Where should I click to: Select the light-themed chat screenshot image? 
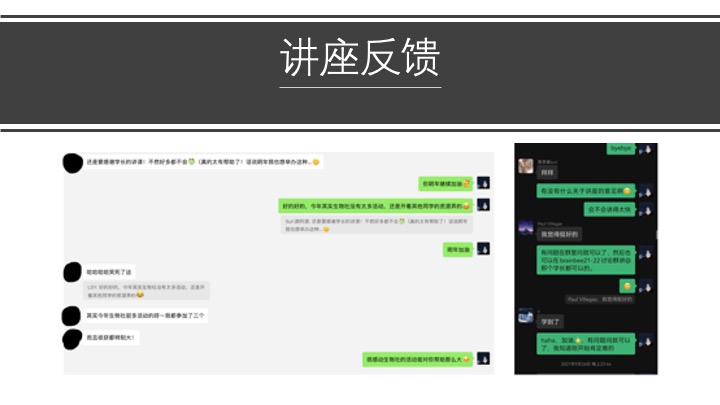pyautogui.click(x=279, y=263)
